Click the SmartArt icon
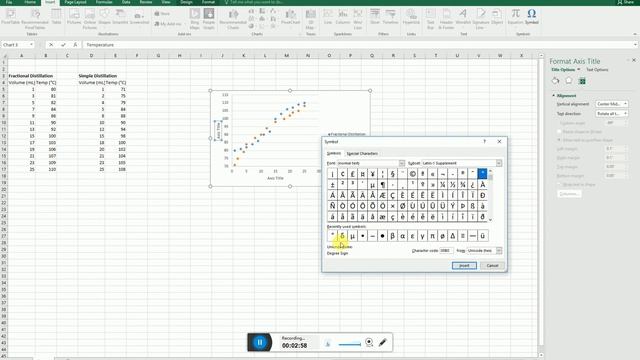The width and height of the screenshot is (640, 360). (120, 15)
